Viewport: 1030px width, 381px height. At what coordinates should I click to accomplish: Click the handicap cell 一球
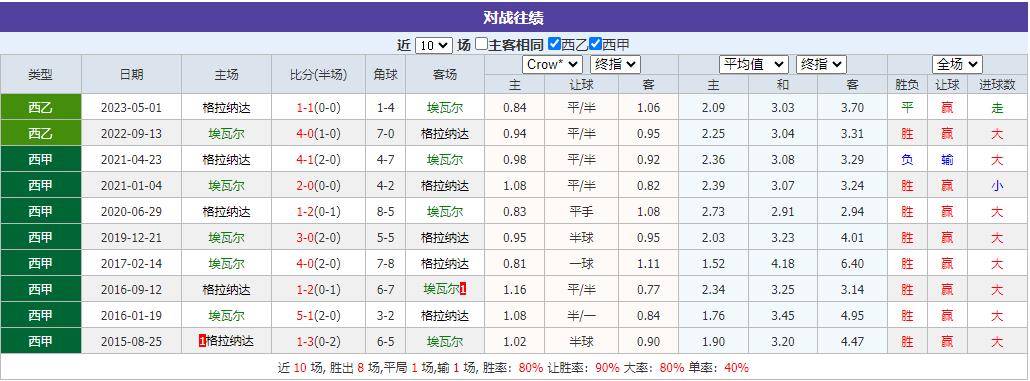[x=581, y=263]
